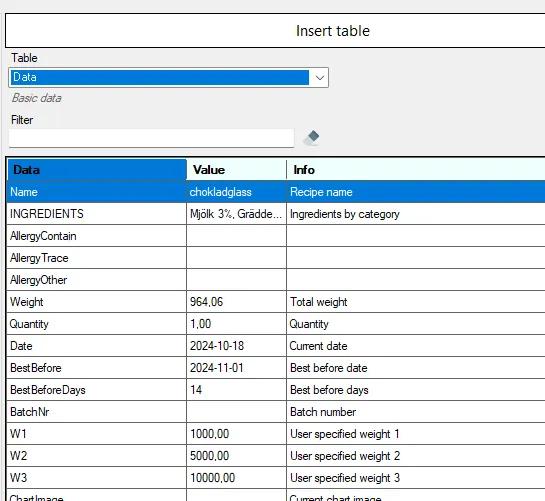Click the 2024-11-01 value cell
This screenshot has width=545, height=501.
pos(236,368)
